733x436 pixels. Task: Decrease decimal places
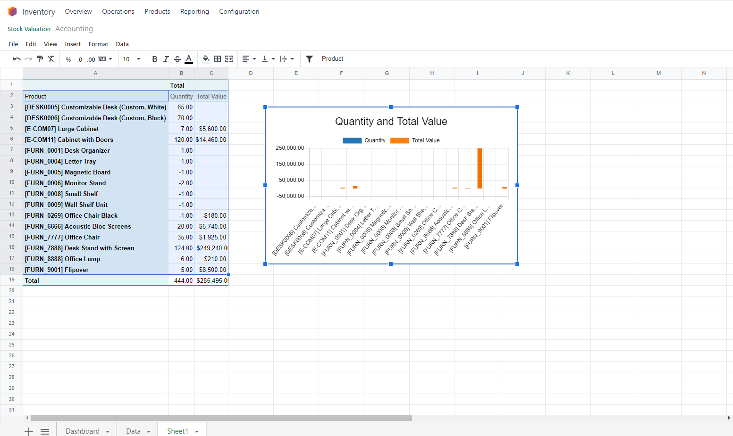[79, 59]
